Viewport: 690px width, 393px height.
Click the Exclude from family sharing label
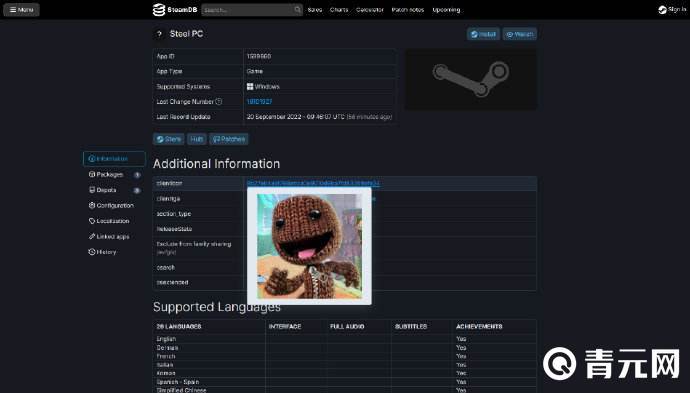point(194,244)
